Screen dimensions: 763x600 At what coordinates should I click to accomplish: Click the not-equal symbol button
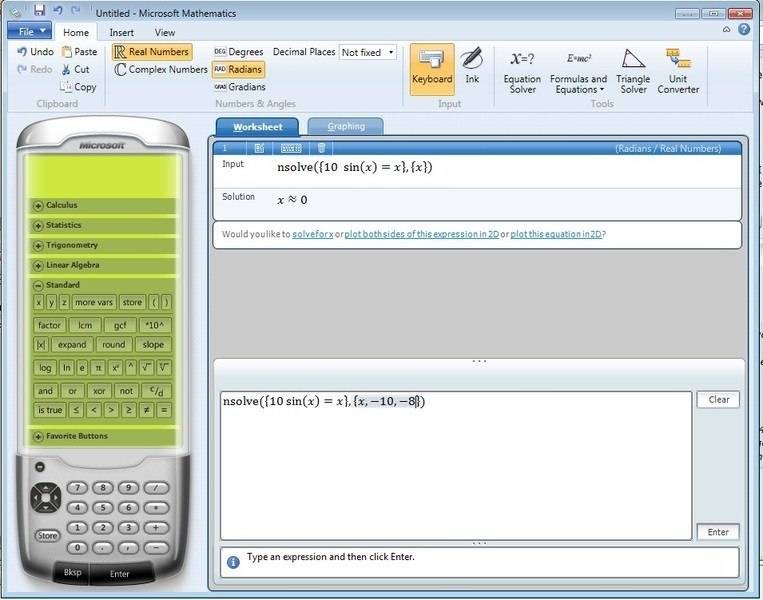pos(145,410)
